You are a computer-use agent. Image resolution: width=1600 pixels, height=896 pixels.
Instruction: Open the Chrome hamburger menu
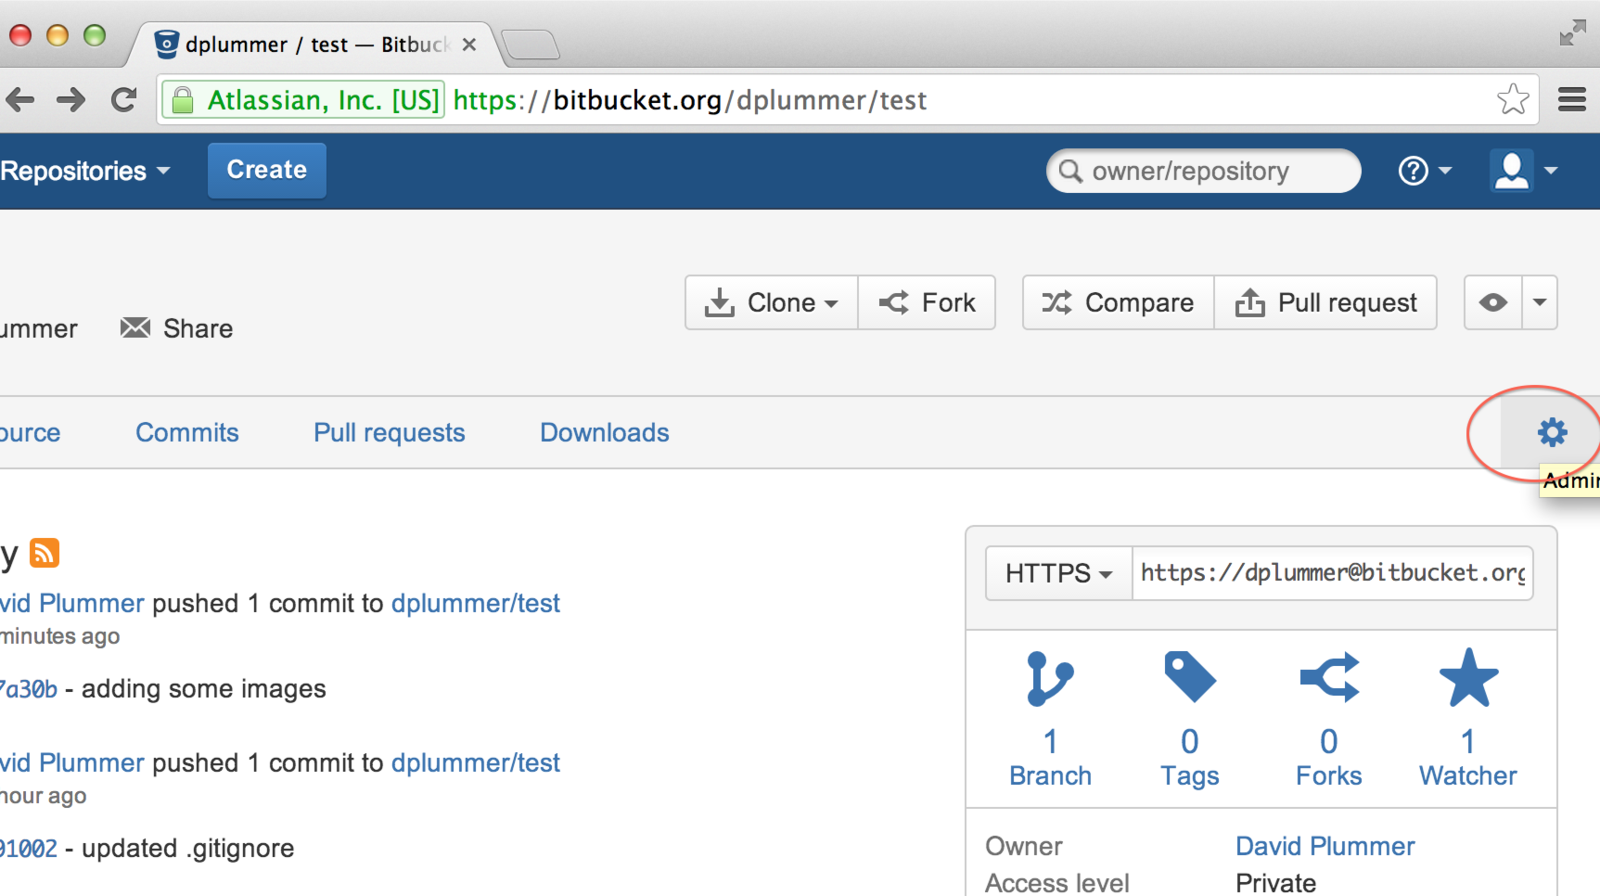tap(1572, 99)
